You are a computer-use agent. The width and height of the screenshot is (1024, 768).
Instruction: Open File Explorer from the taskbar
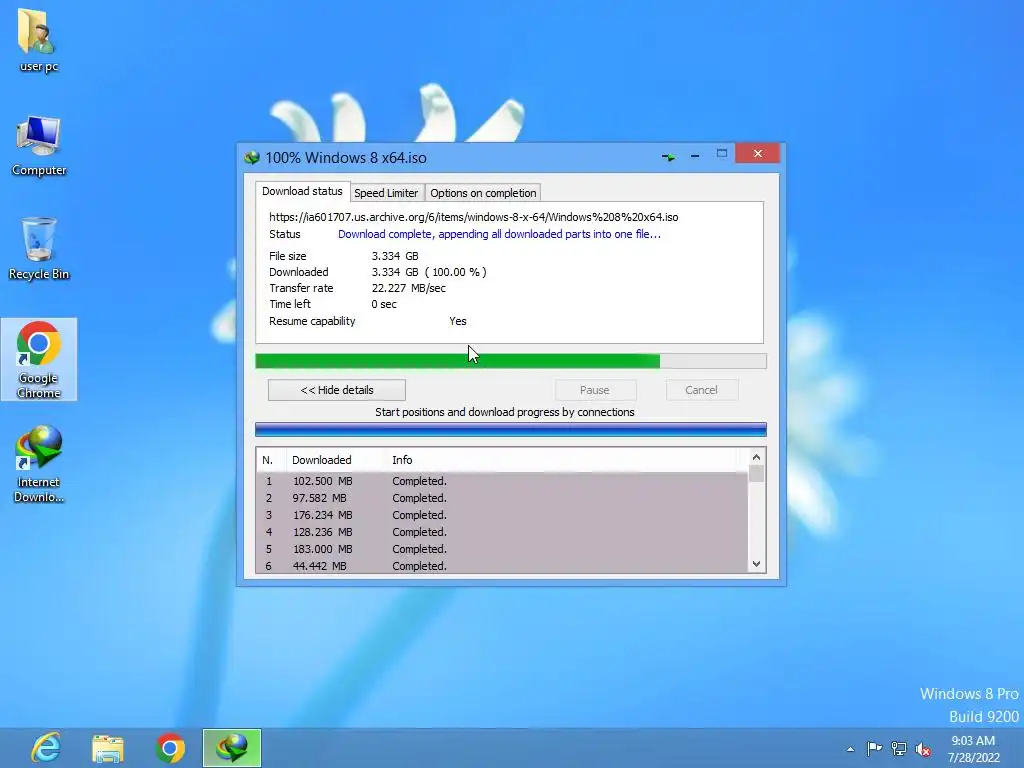coord(108,748)
